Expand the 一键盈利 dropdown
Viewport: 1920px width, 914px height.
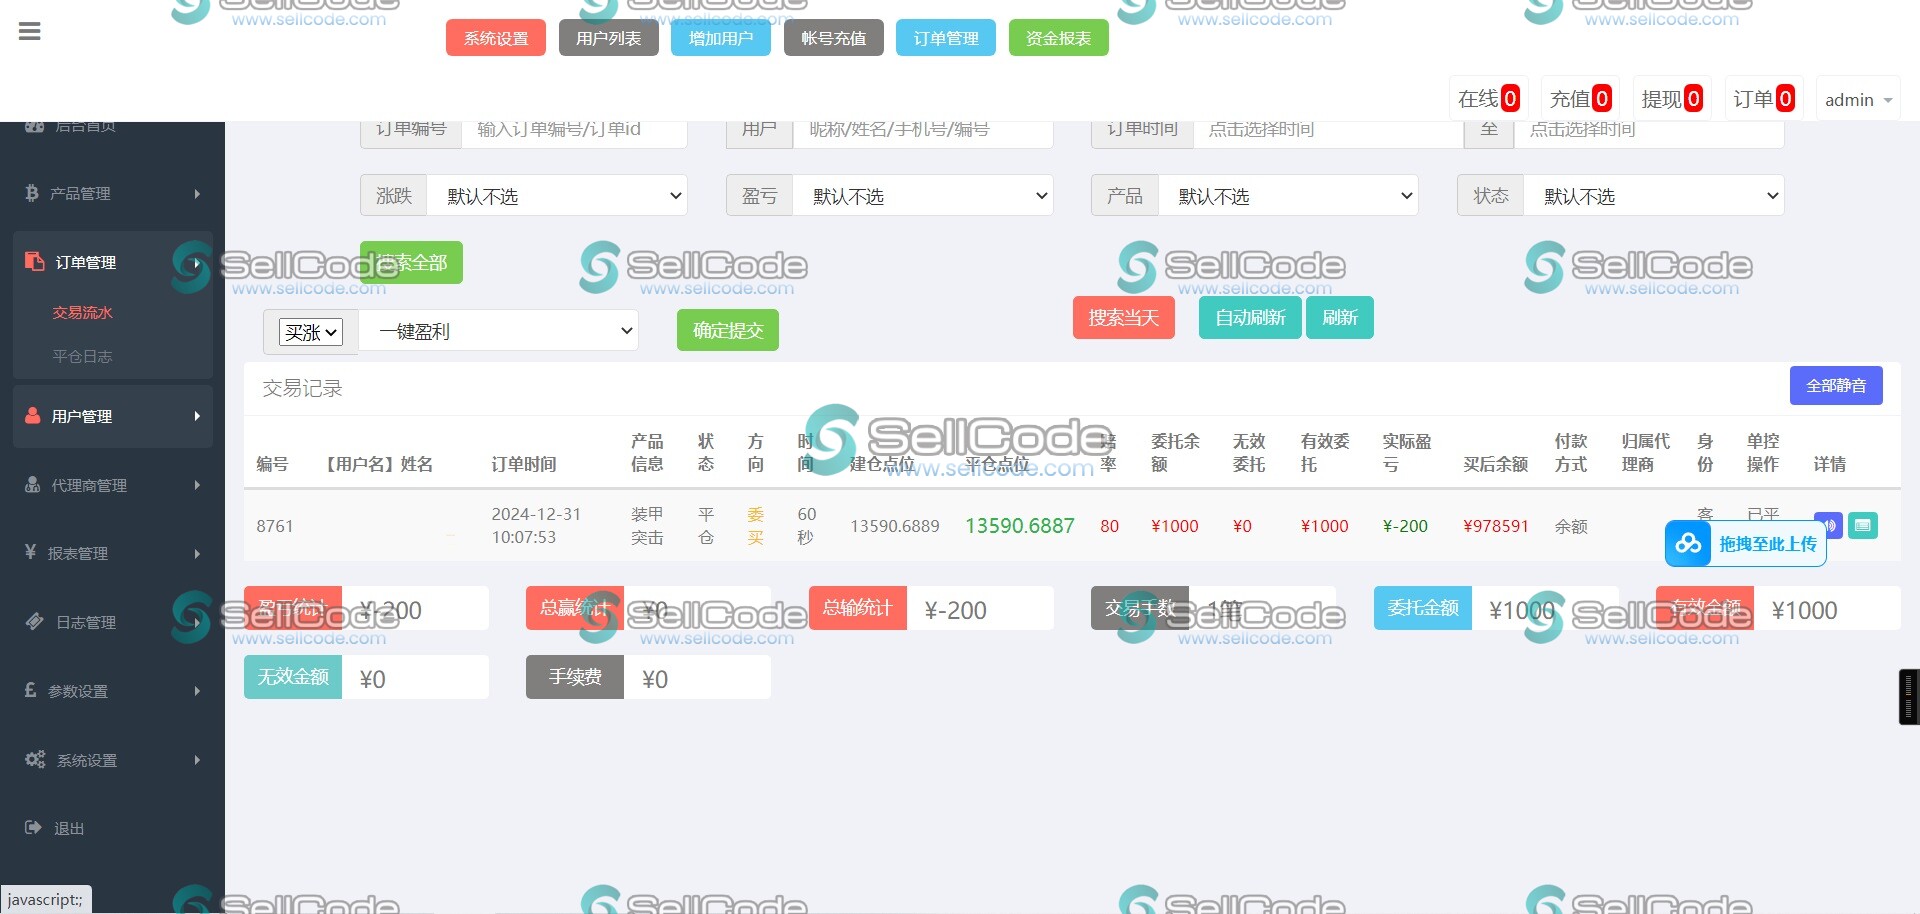coord(498,331)
